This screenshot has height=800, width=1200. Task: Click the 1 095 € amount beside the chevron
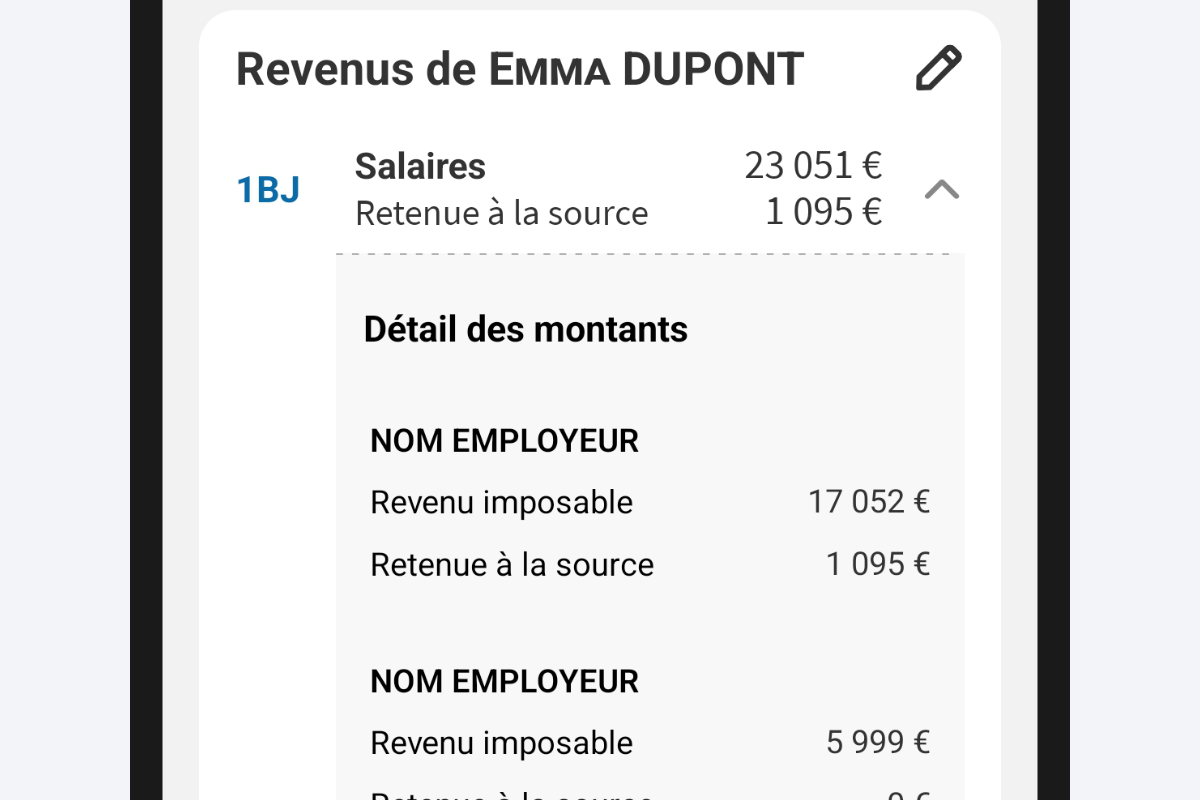[823, 212]
